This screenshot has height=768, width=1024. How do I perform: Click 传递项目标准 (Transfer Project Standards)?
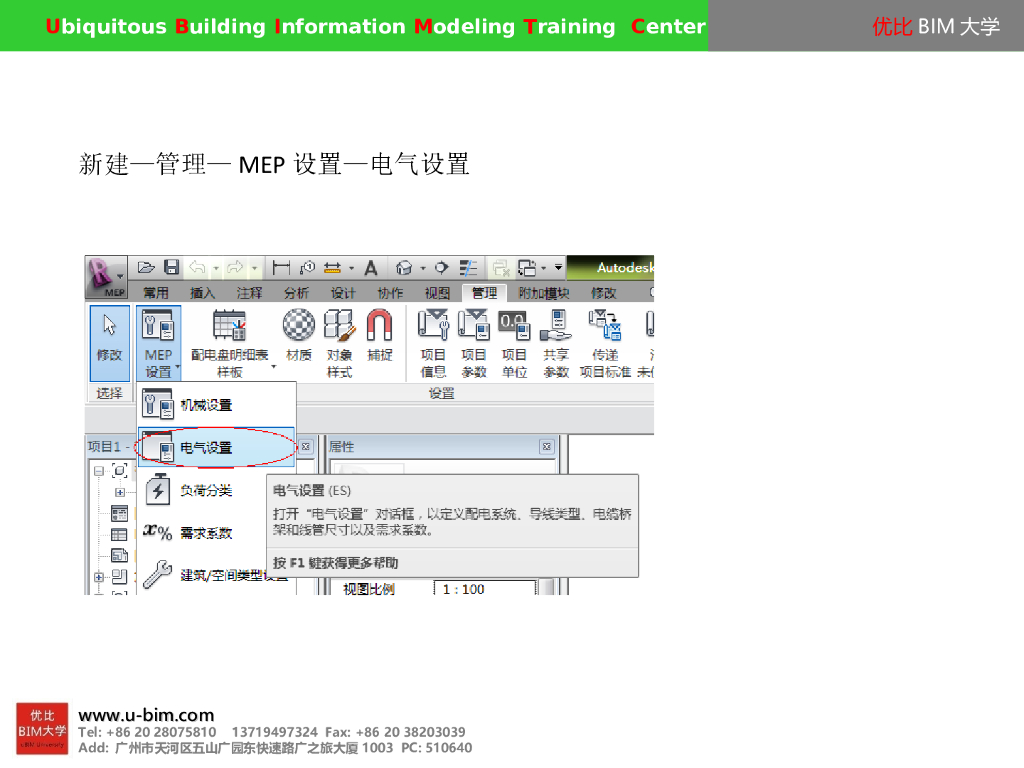pos(605,338)
